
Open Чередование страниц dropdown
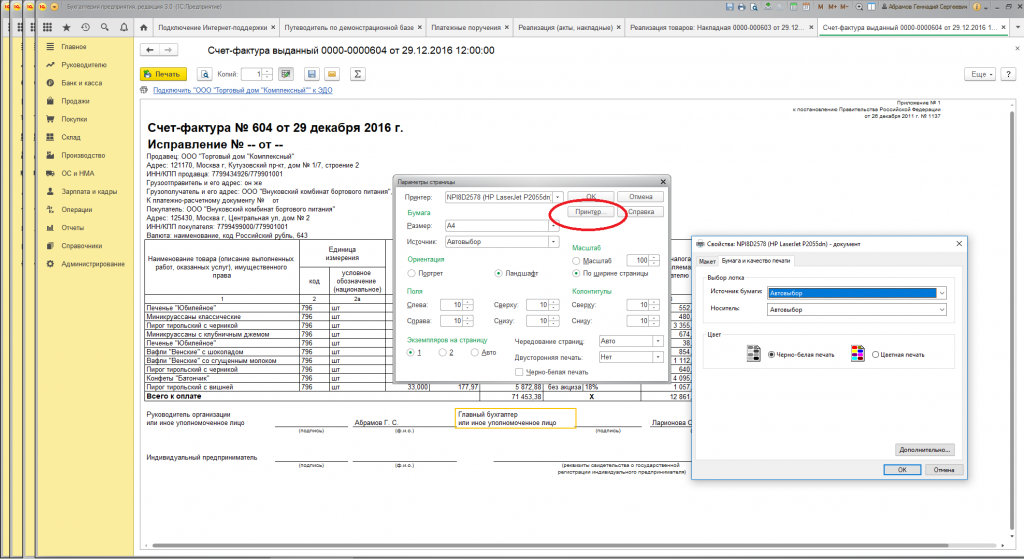coord(658,341)
